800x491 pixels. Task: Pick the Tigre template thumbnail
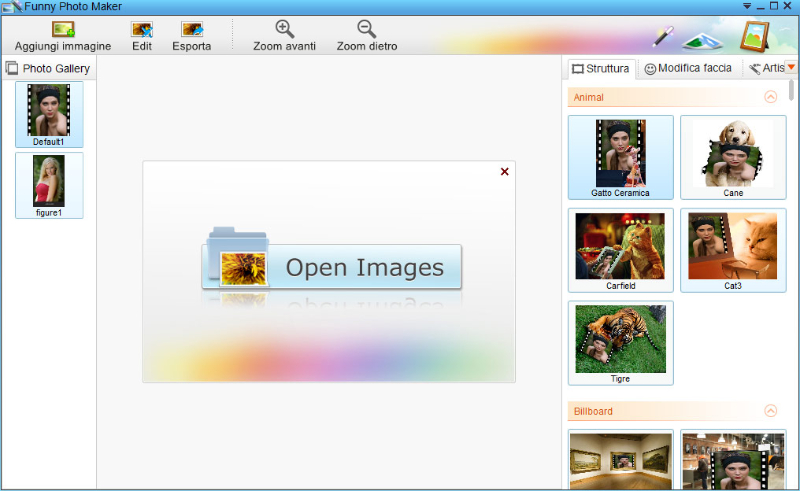click(620, 343)
